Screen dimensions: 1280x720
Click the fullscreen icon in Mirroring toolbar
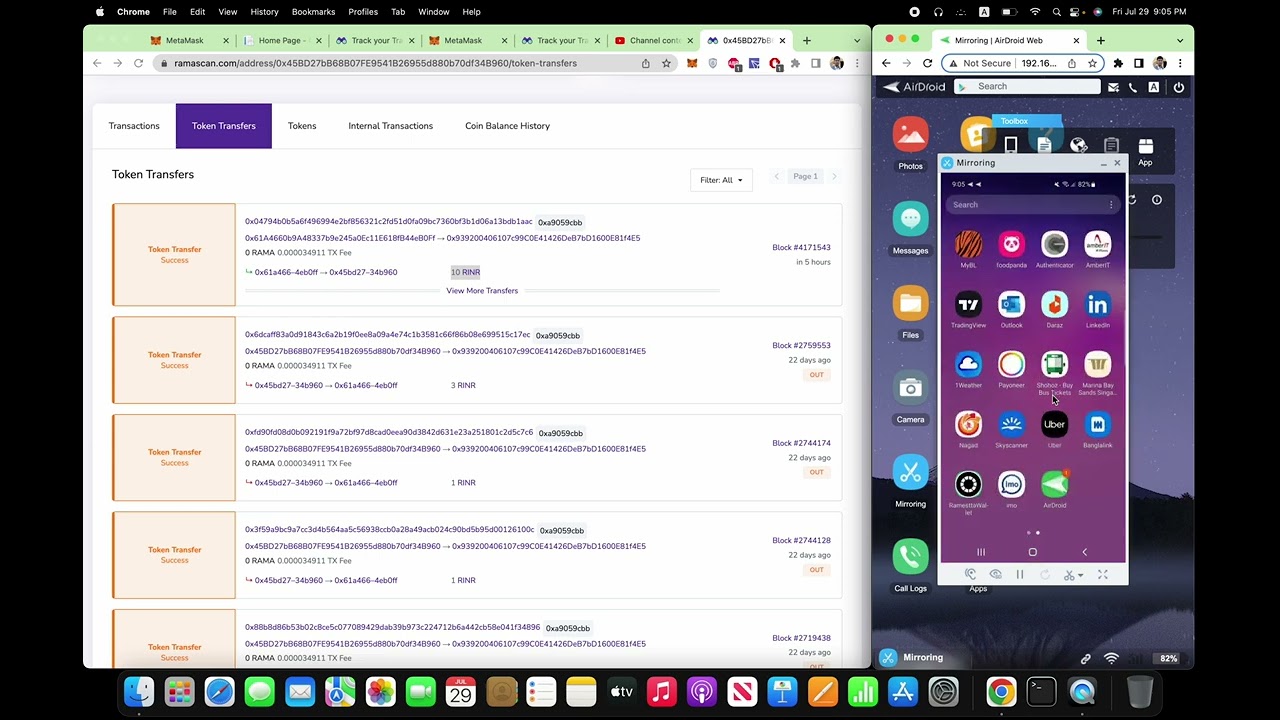pos(1102,575)
